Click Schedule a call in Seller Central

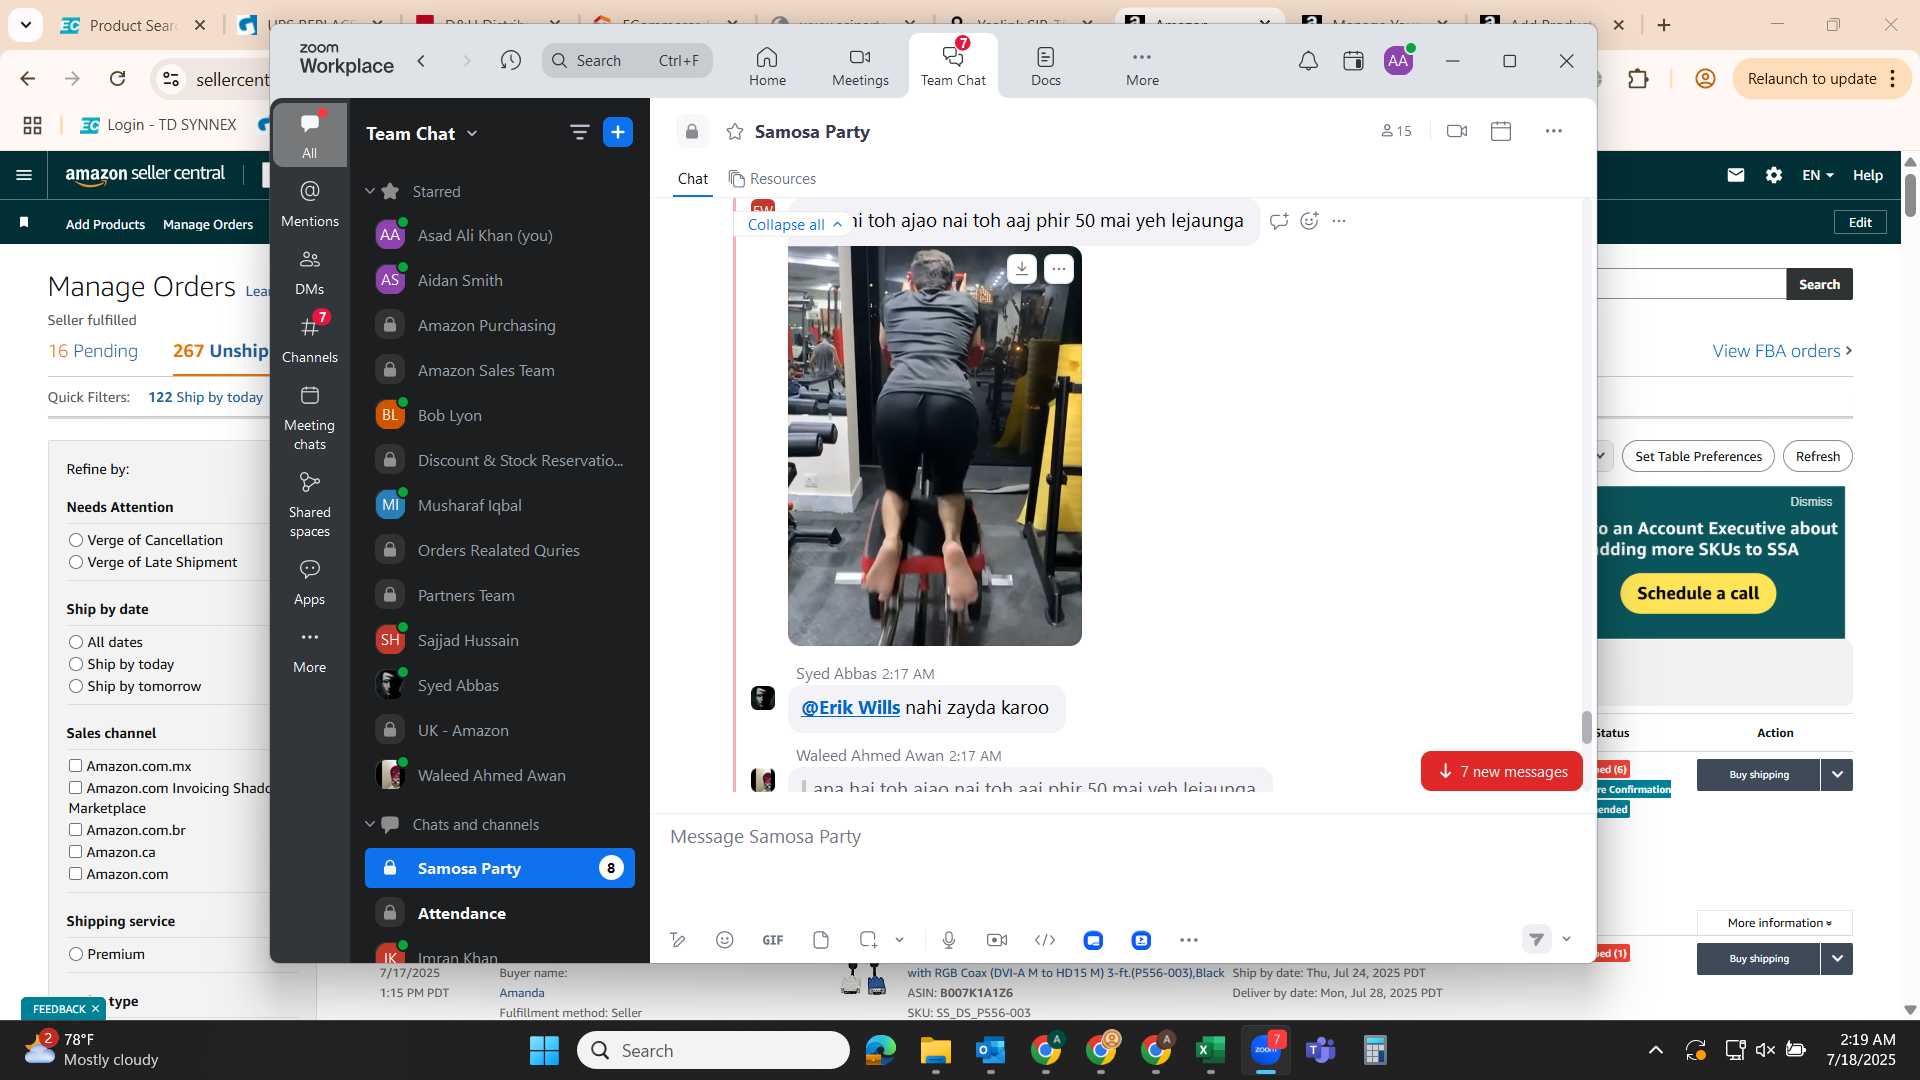pos(1698,593)
